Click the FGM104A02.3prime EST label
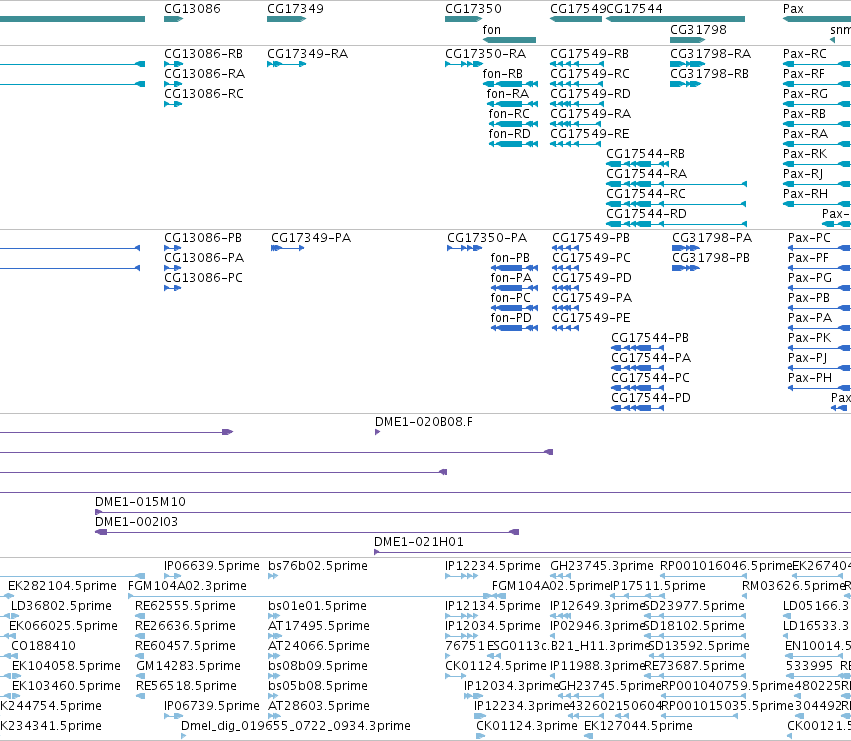851x741 pixels. pyautogui.click(x=187, y=586)
